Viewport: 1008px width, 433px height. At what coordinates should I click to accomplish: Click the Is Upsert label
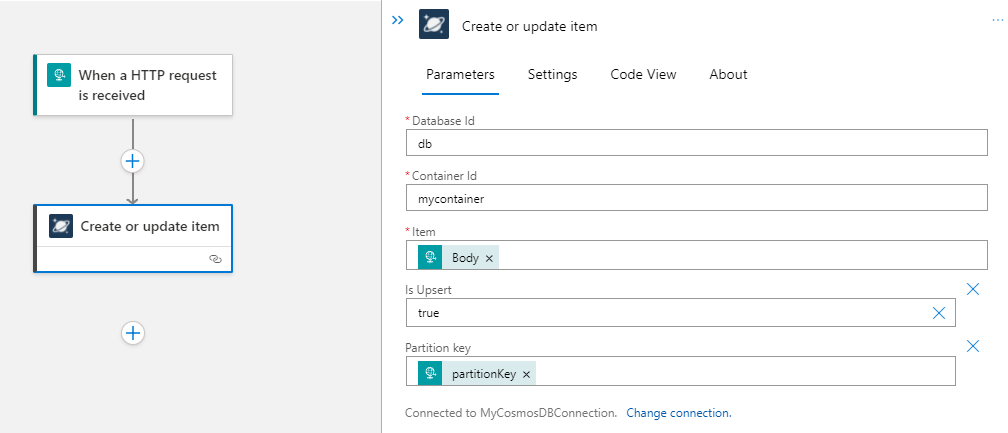pyautogui.click(x=428, y=290)
